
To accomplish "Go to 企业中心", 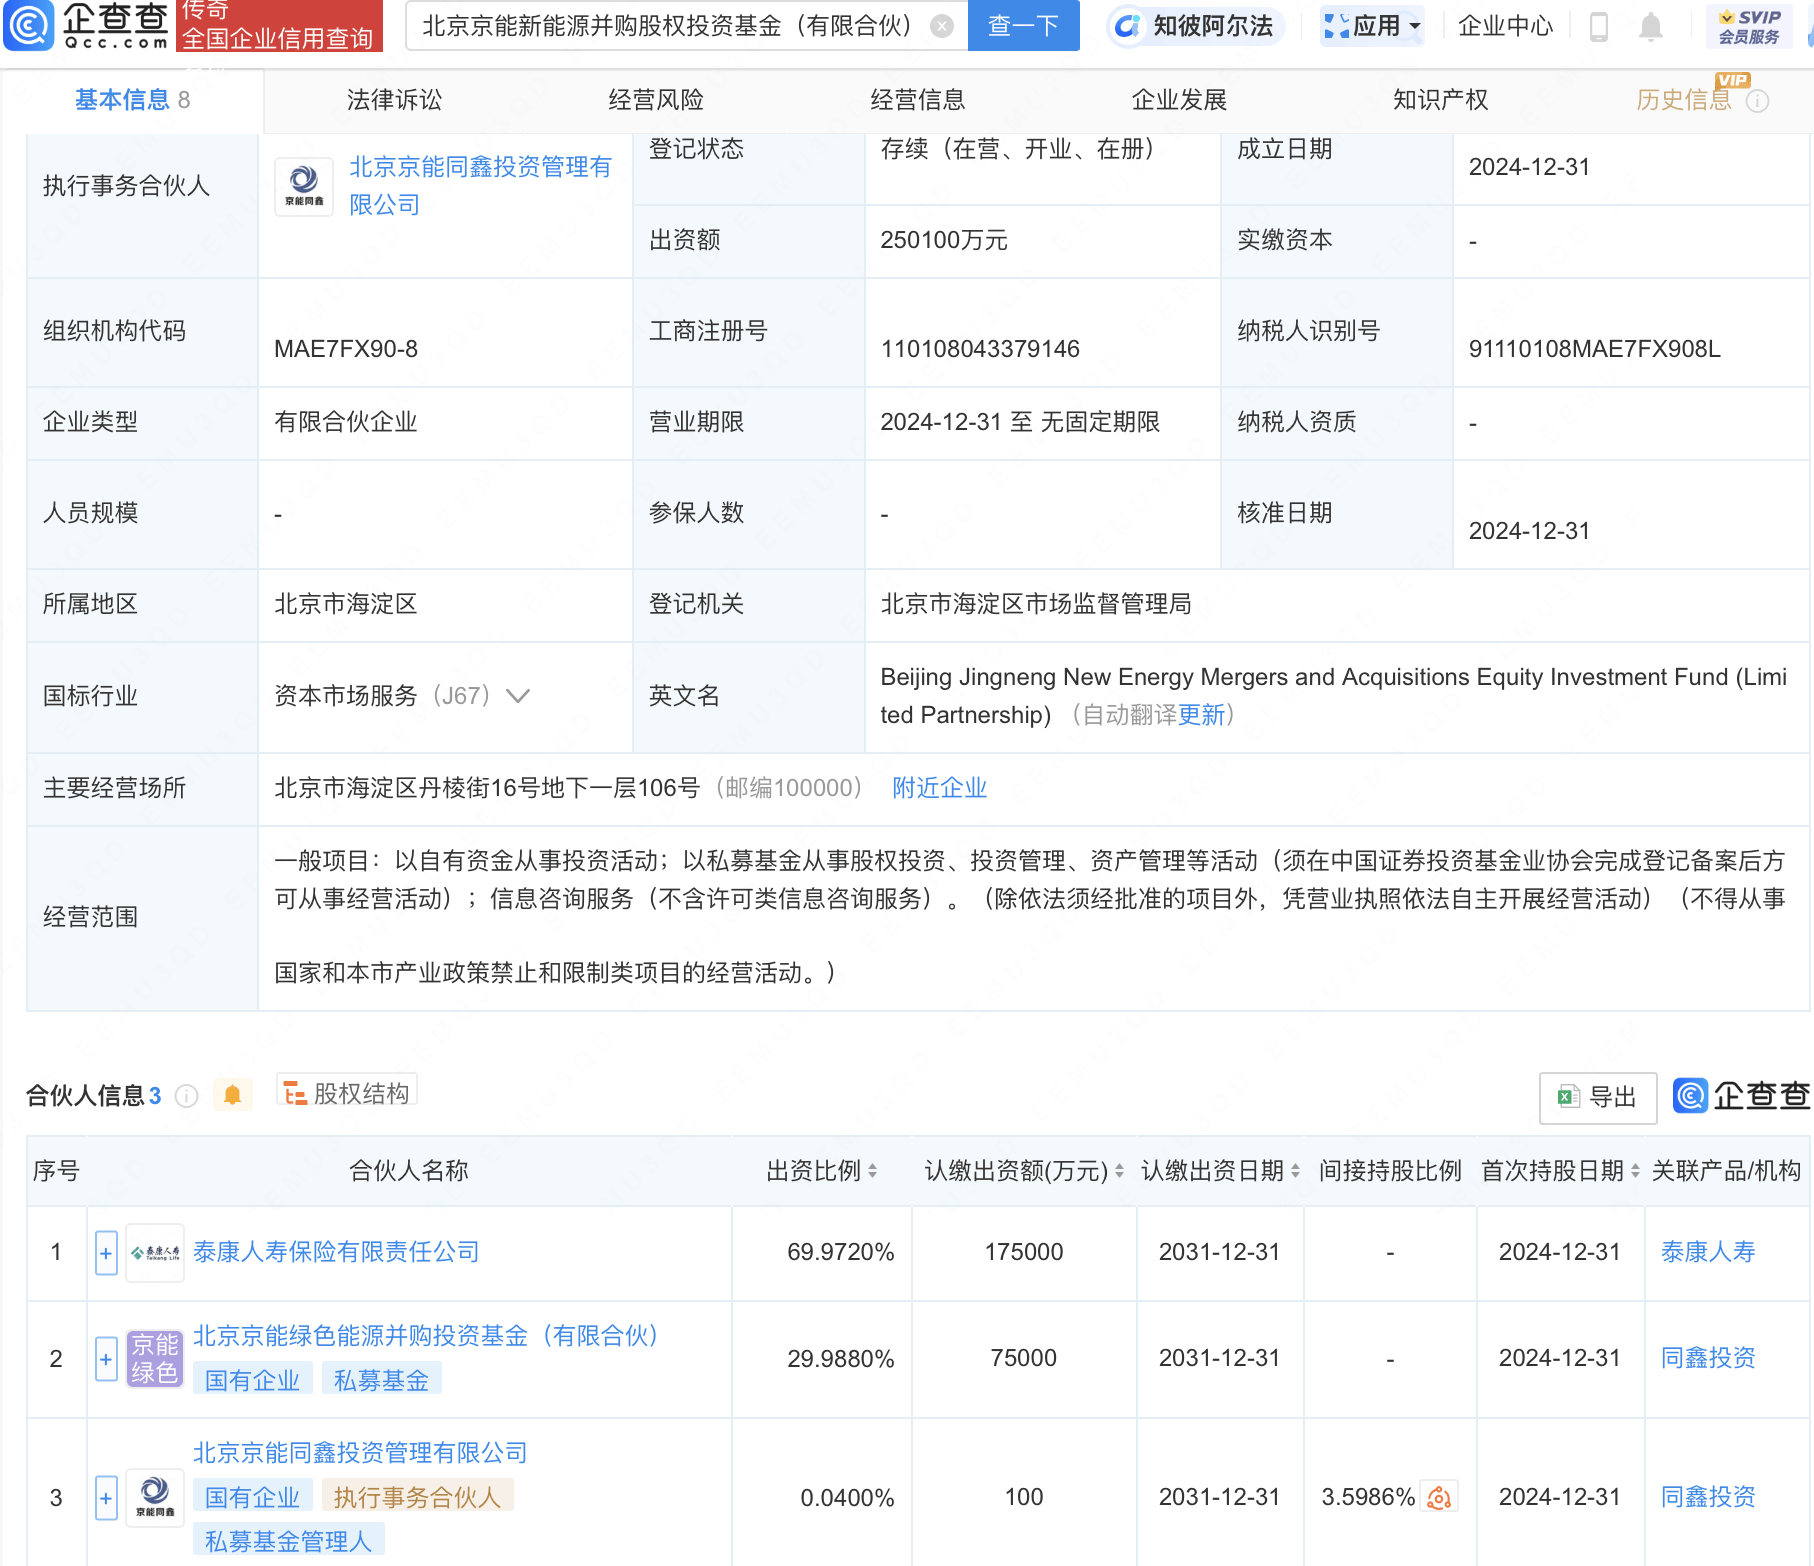I will [1505, 26].
